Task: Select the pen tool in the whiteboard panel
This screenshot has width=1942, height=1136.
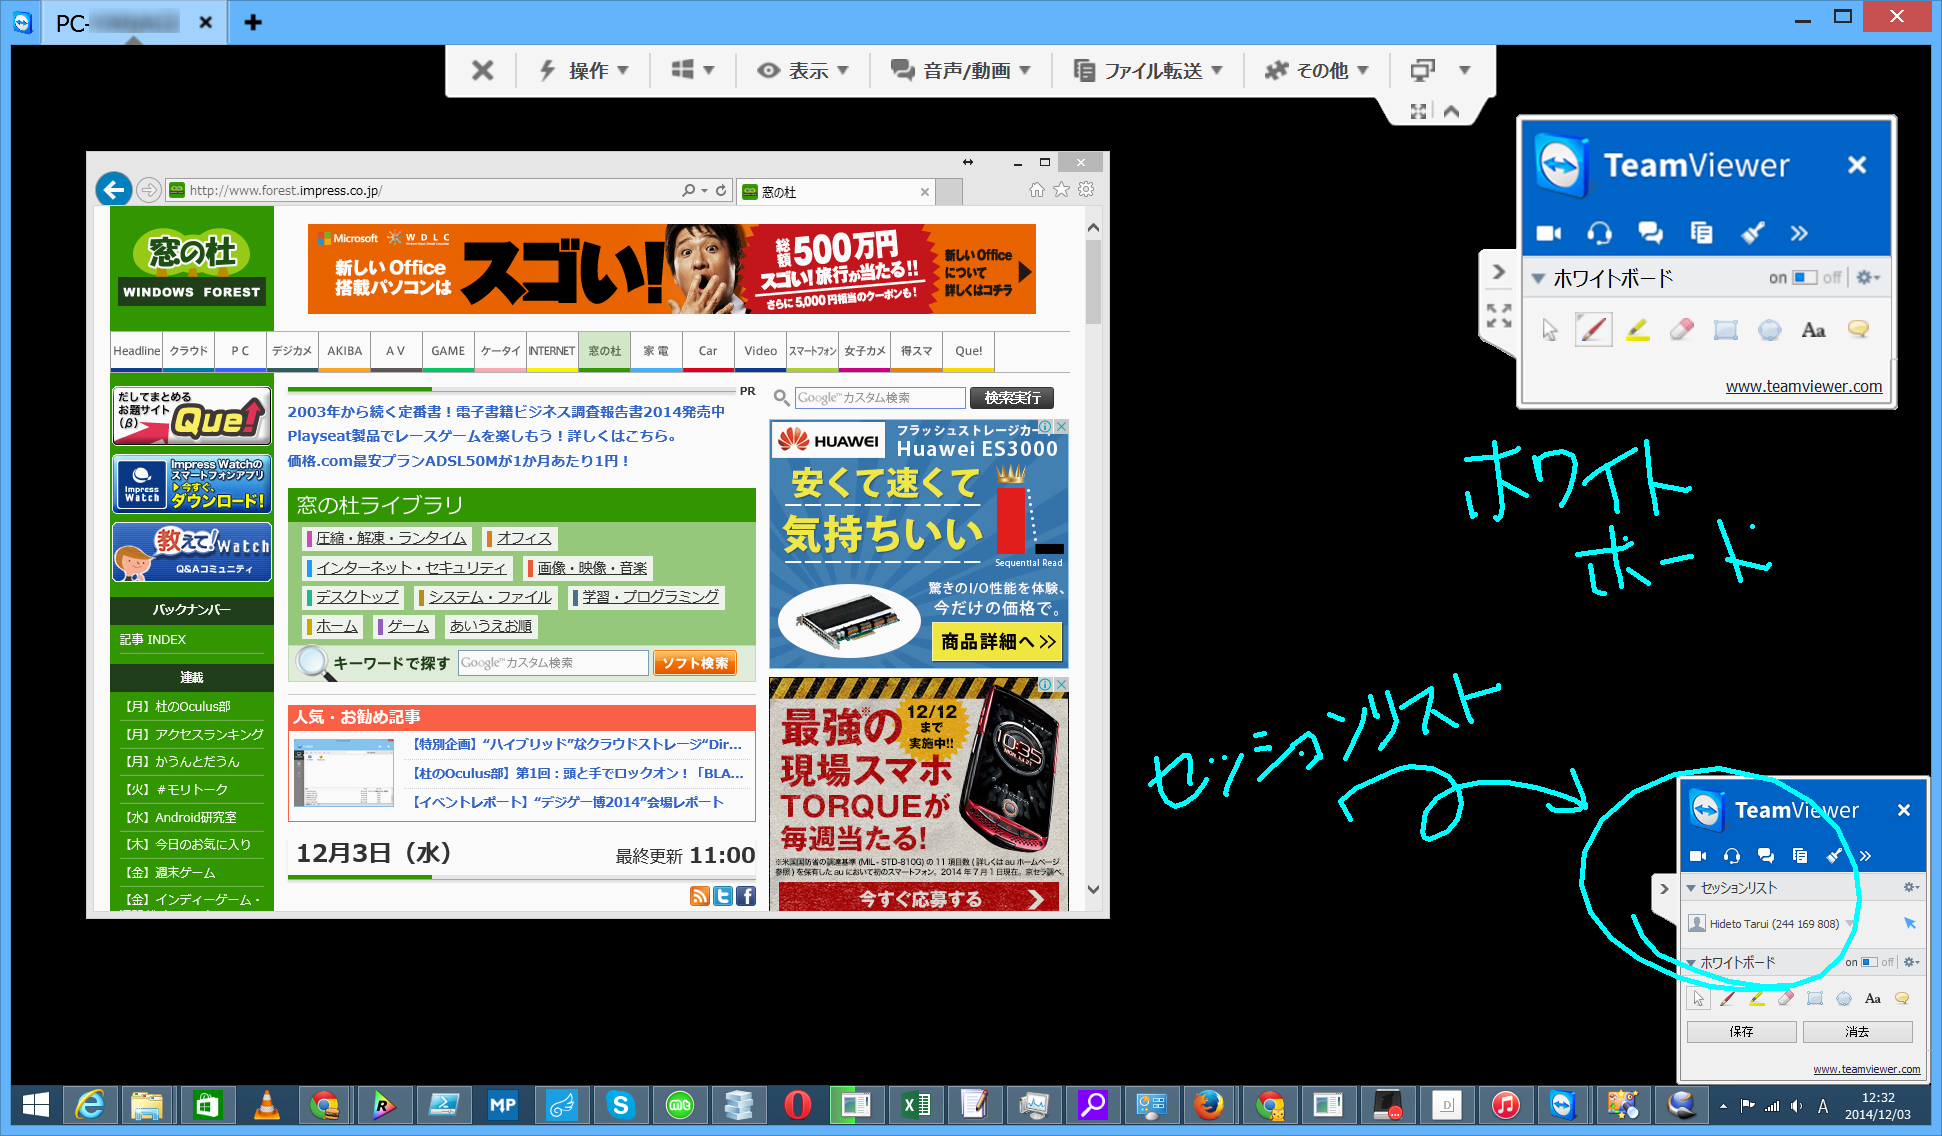Action: pos(1593,329)
